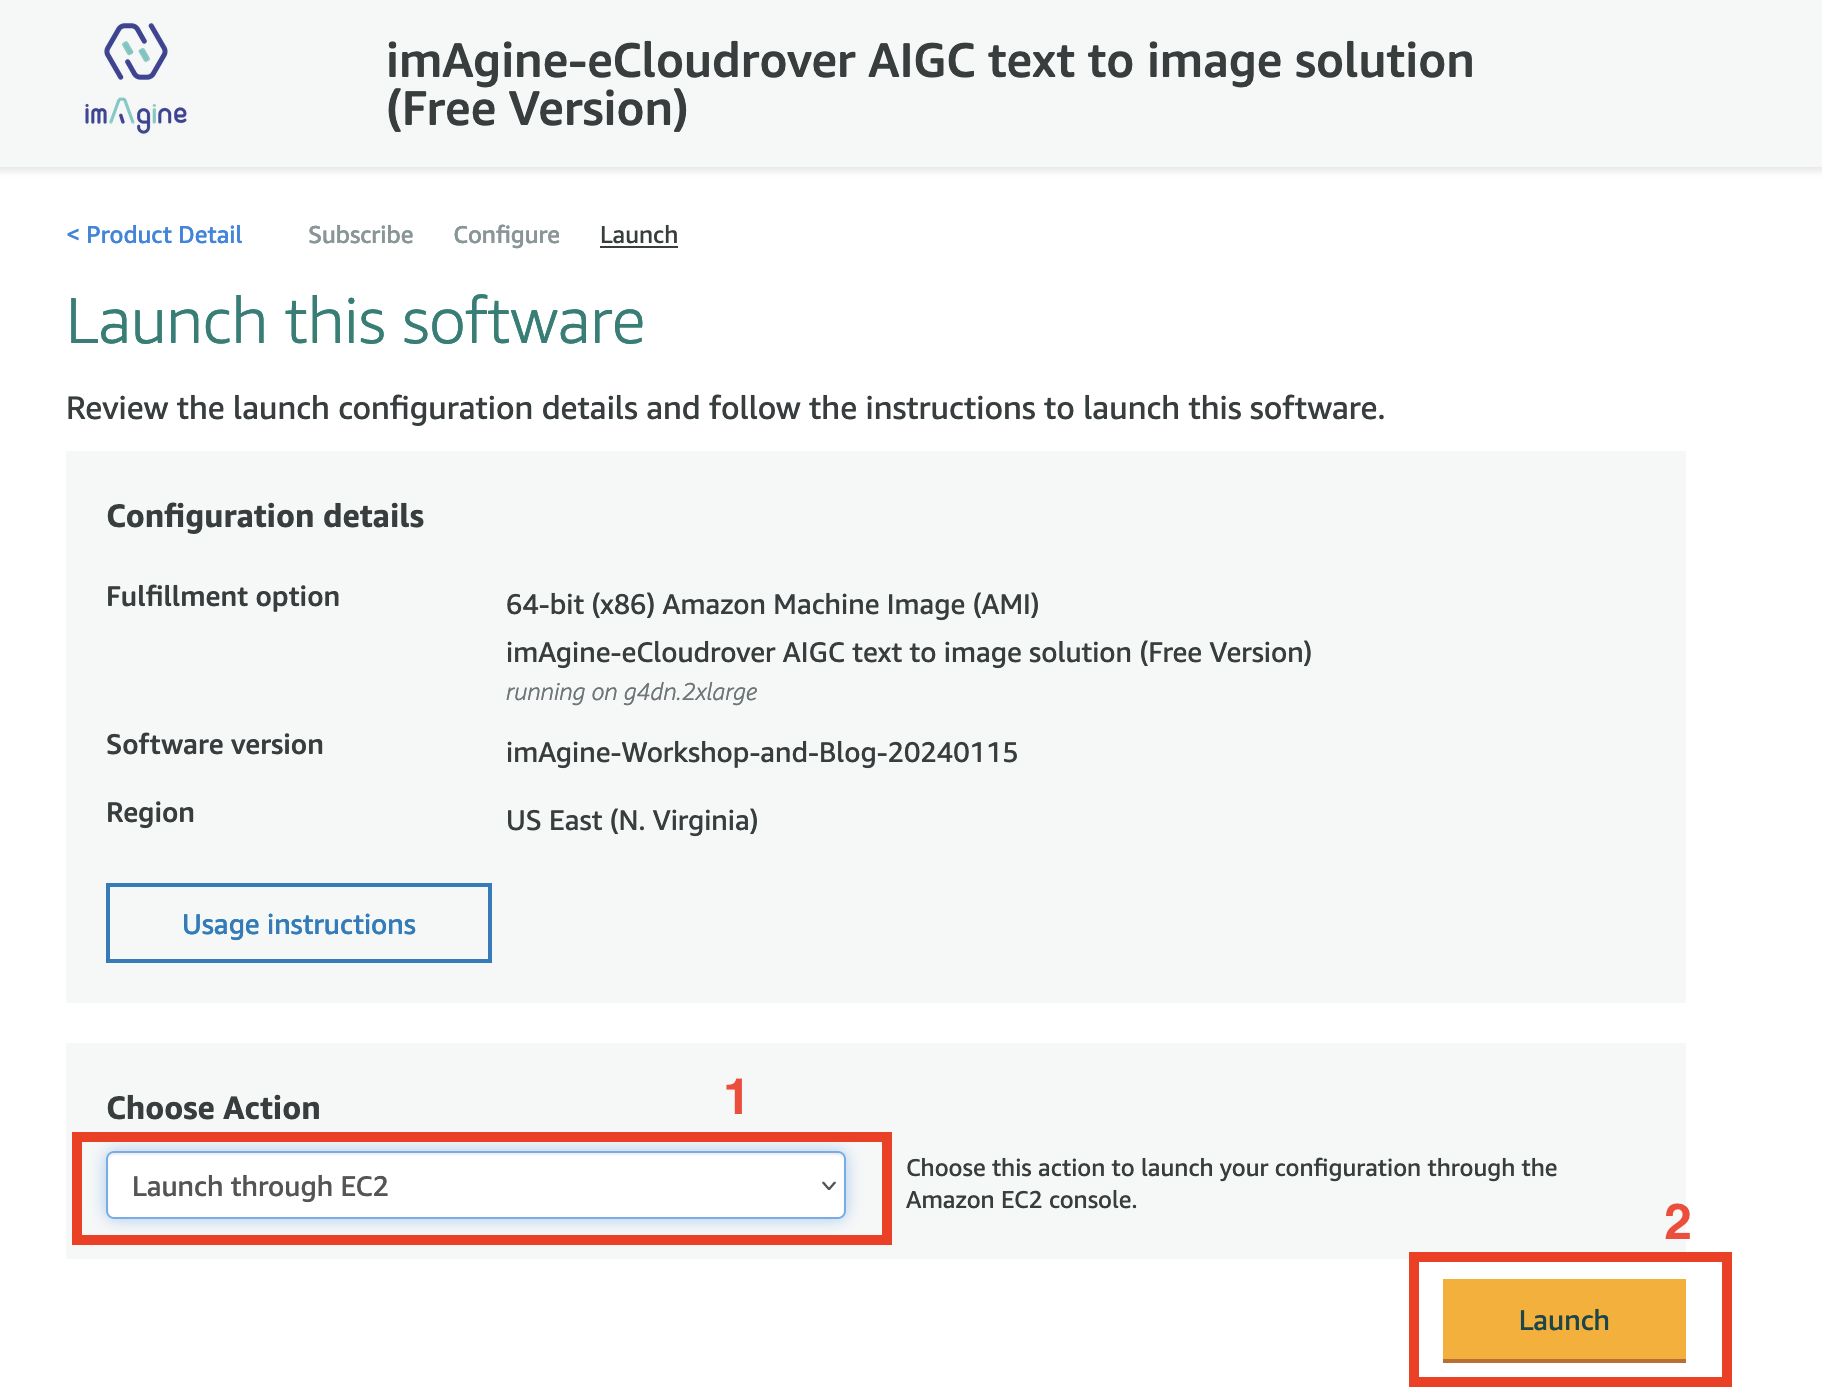
Task: Click the EC2 console action description text
Action: pos(1231,1184)
